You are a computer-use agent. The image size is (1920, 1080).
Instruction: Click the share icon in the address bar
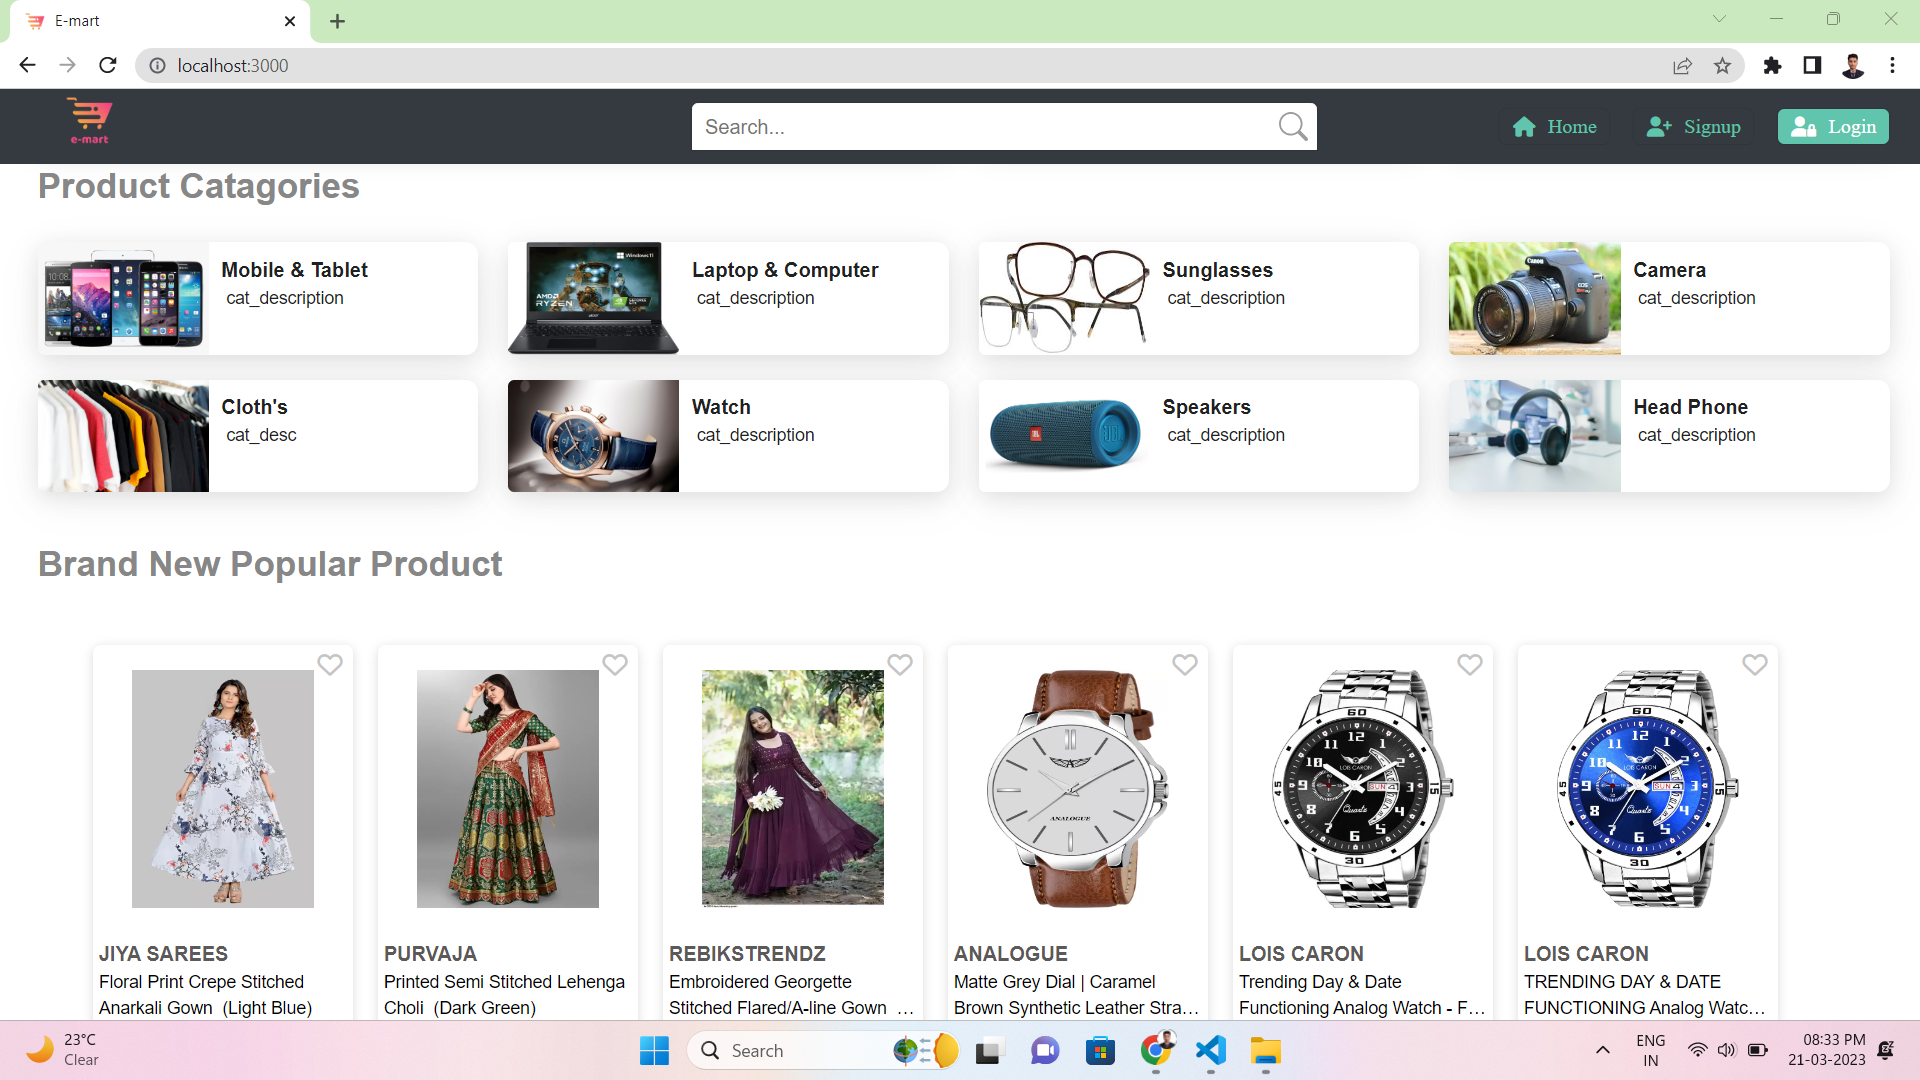1683,65
